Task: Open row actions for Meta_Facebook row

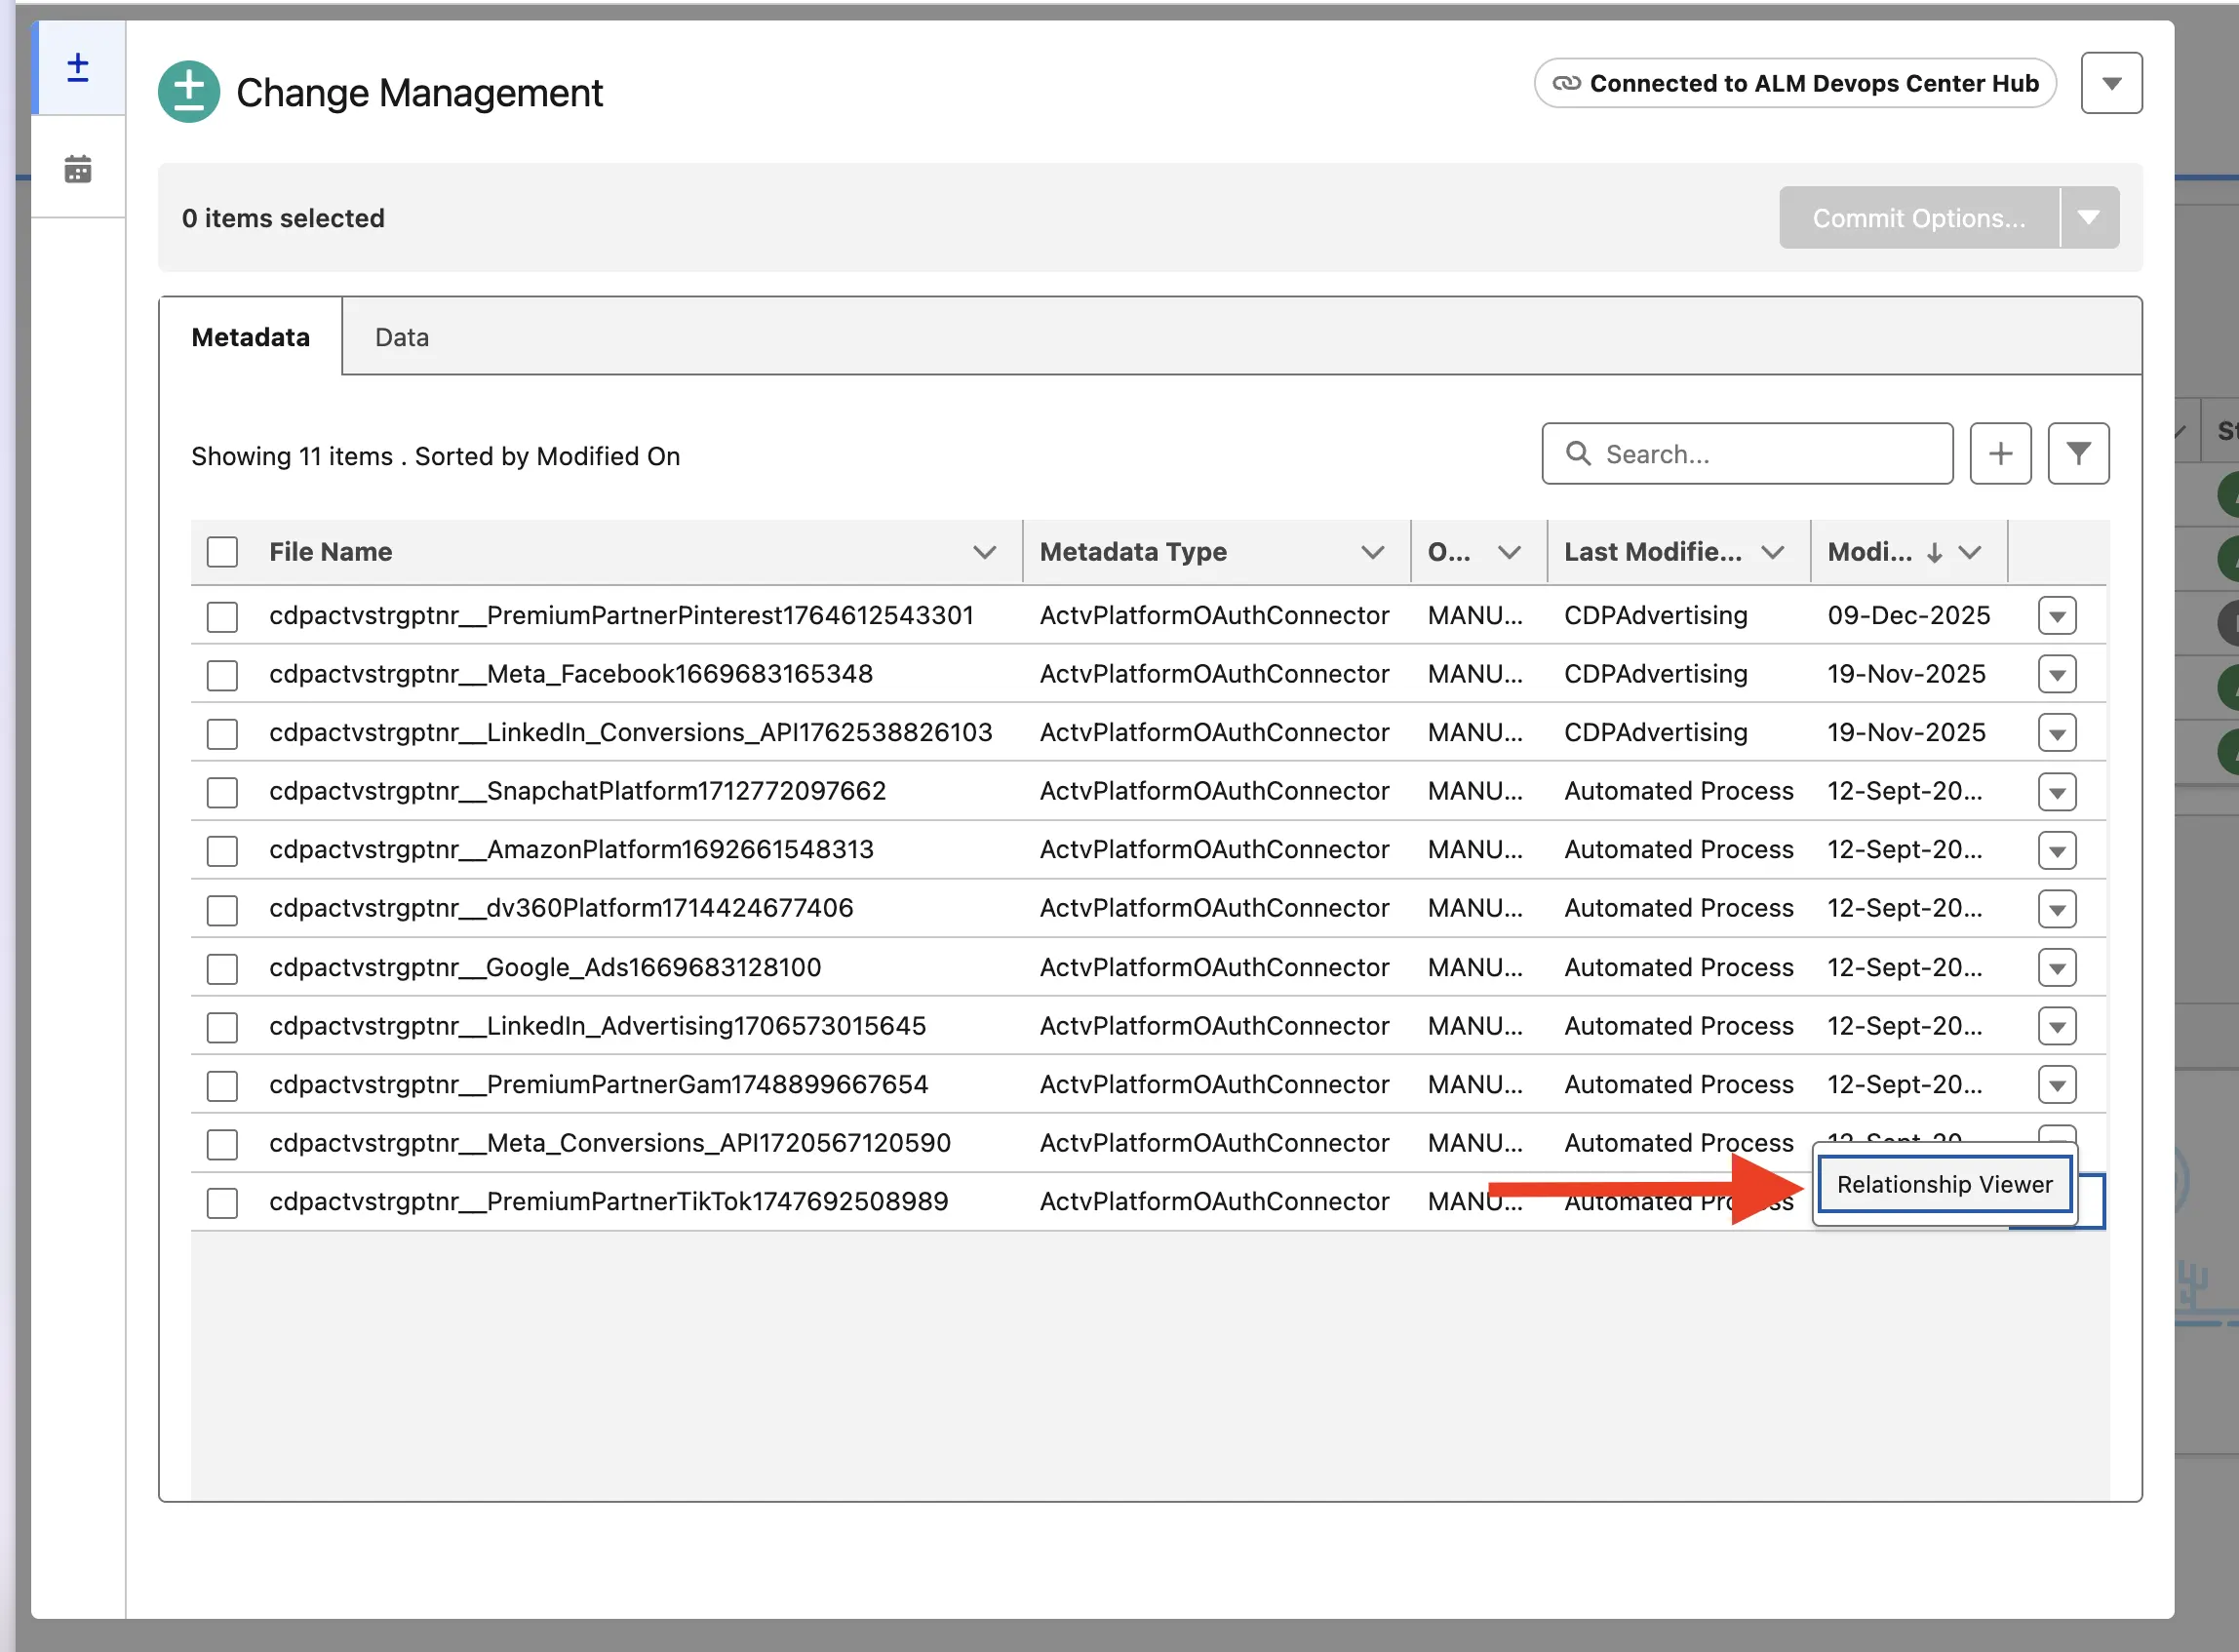Action: tap(2056, 675)
